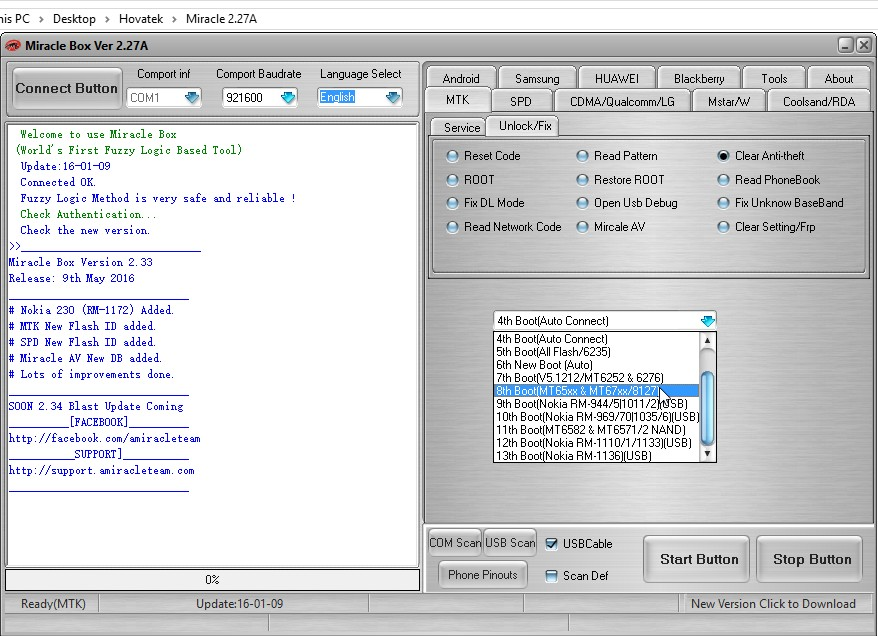Select the Clear Anti-theft radio option

[x=761, y=156]
